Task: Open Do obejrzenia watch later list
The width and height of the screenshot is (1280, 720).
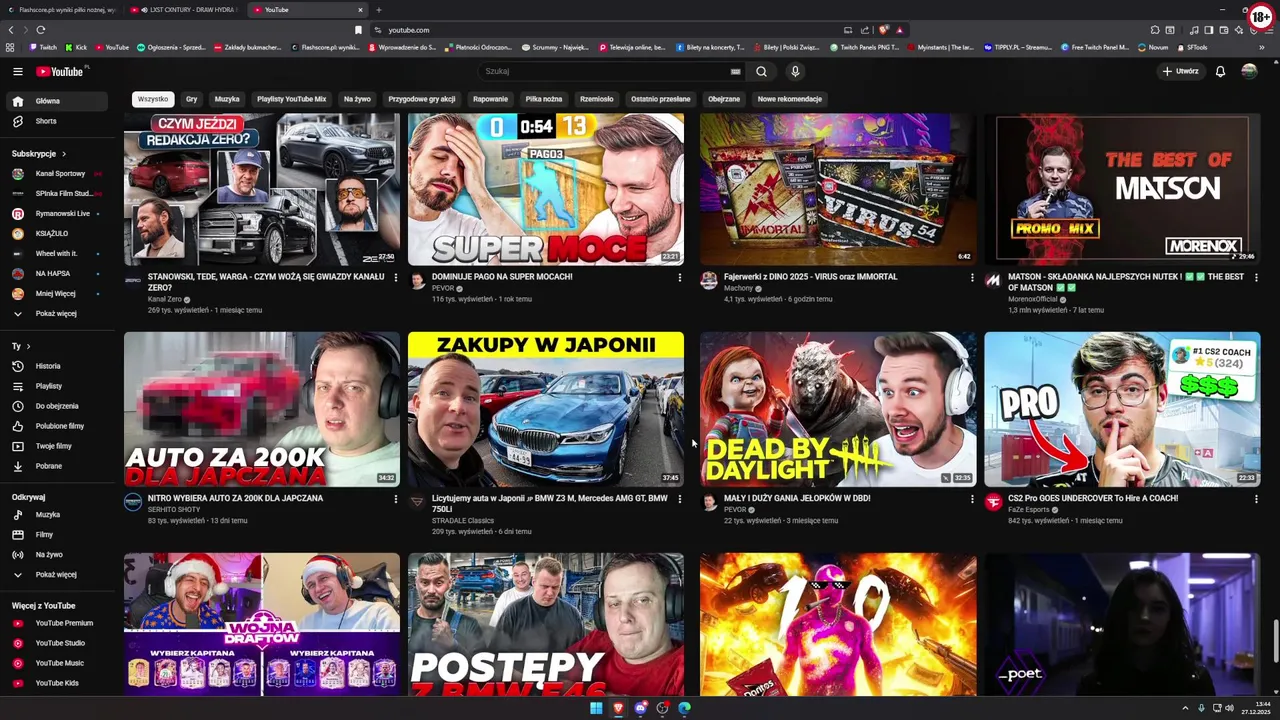Action: (x=56, y=406)
